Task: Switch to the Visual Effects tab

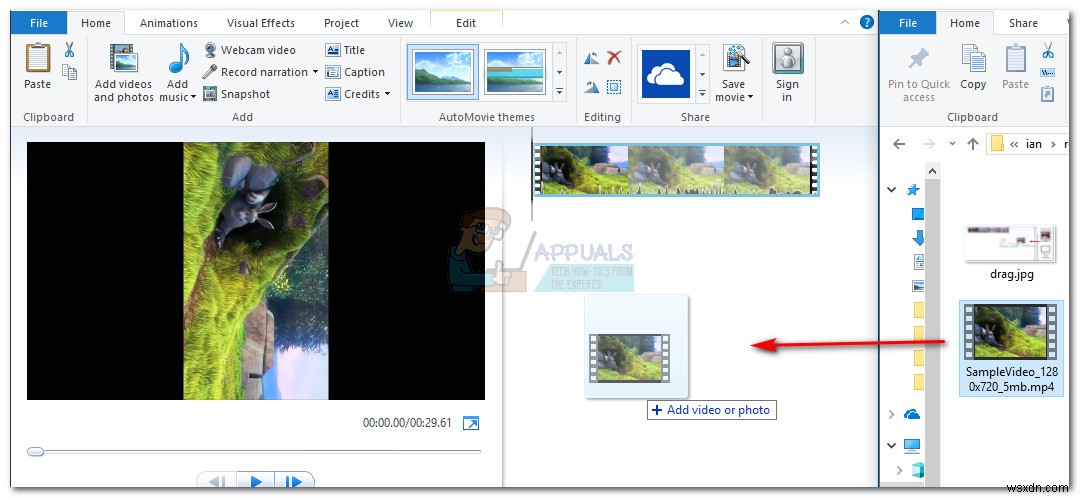Action: coord(260,23)
